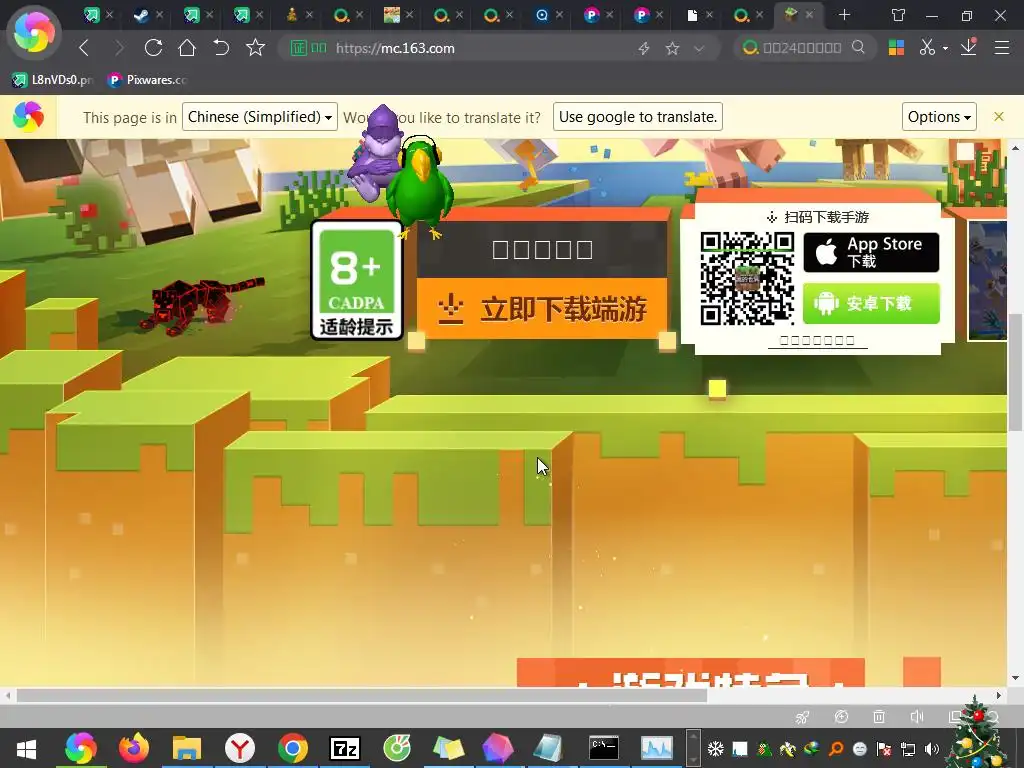Click the underlined link below QR code
Screen dimensions: 1024x768
tap(818, 340)
